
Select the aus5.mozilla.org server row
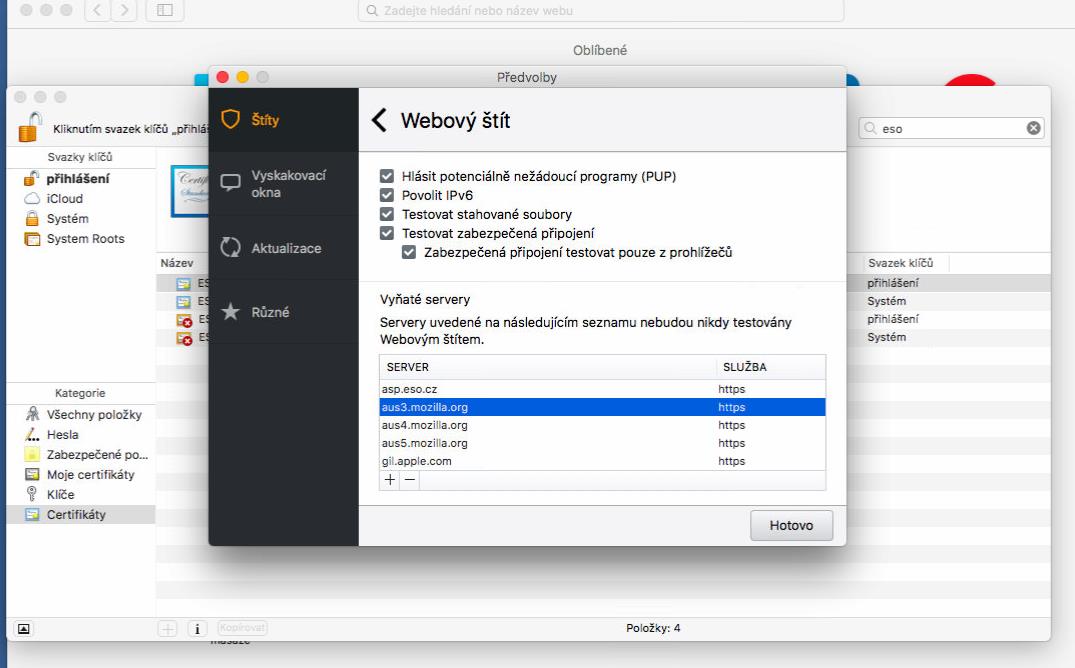602,443
